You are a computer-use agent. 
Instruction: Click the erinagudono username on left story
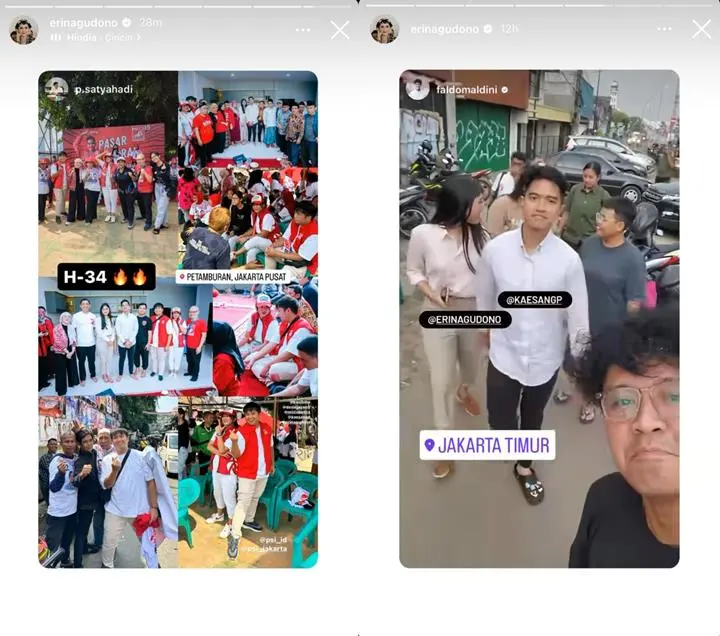coord(84,23)
